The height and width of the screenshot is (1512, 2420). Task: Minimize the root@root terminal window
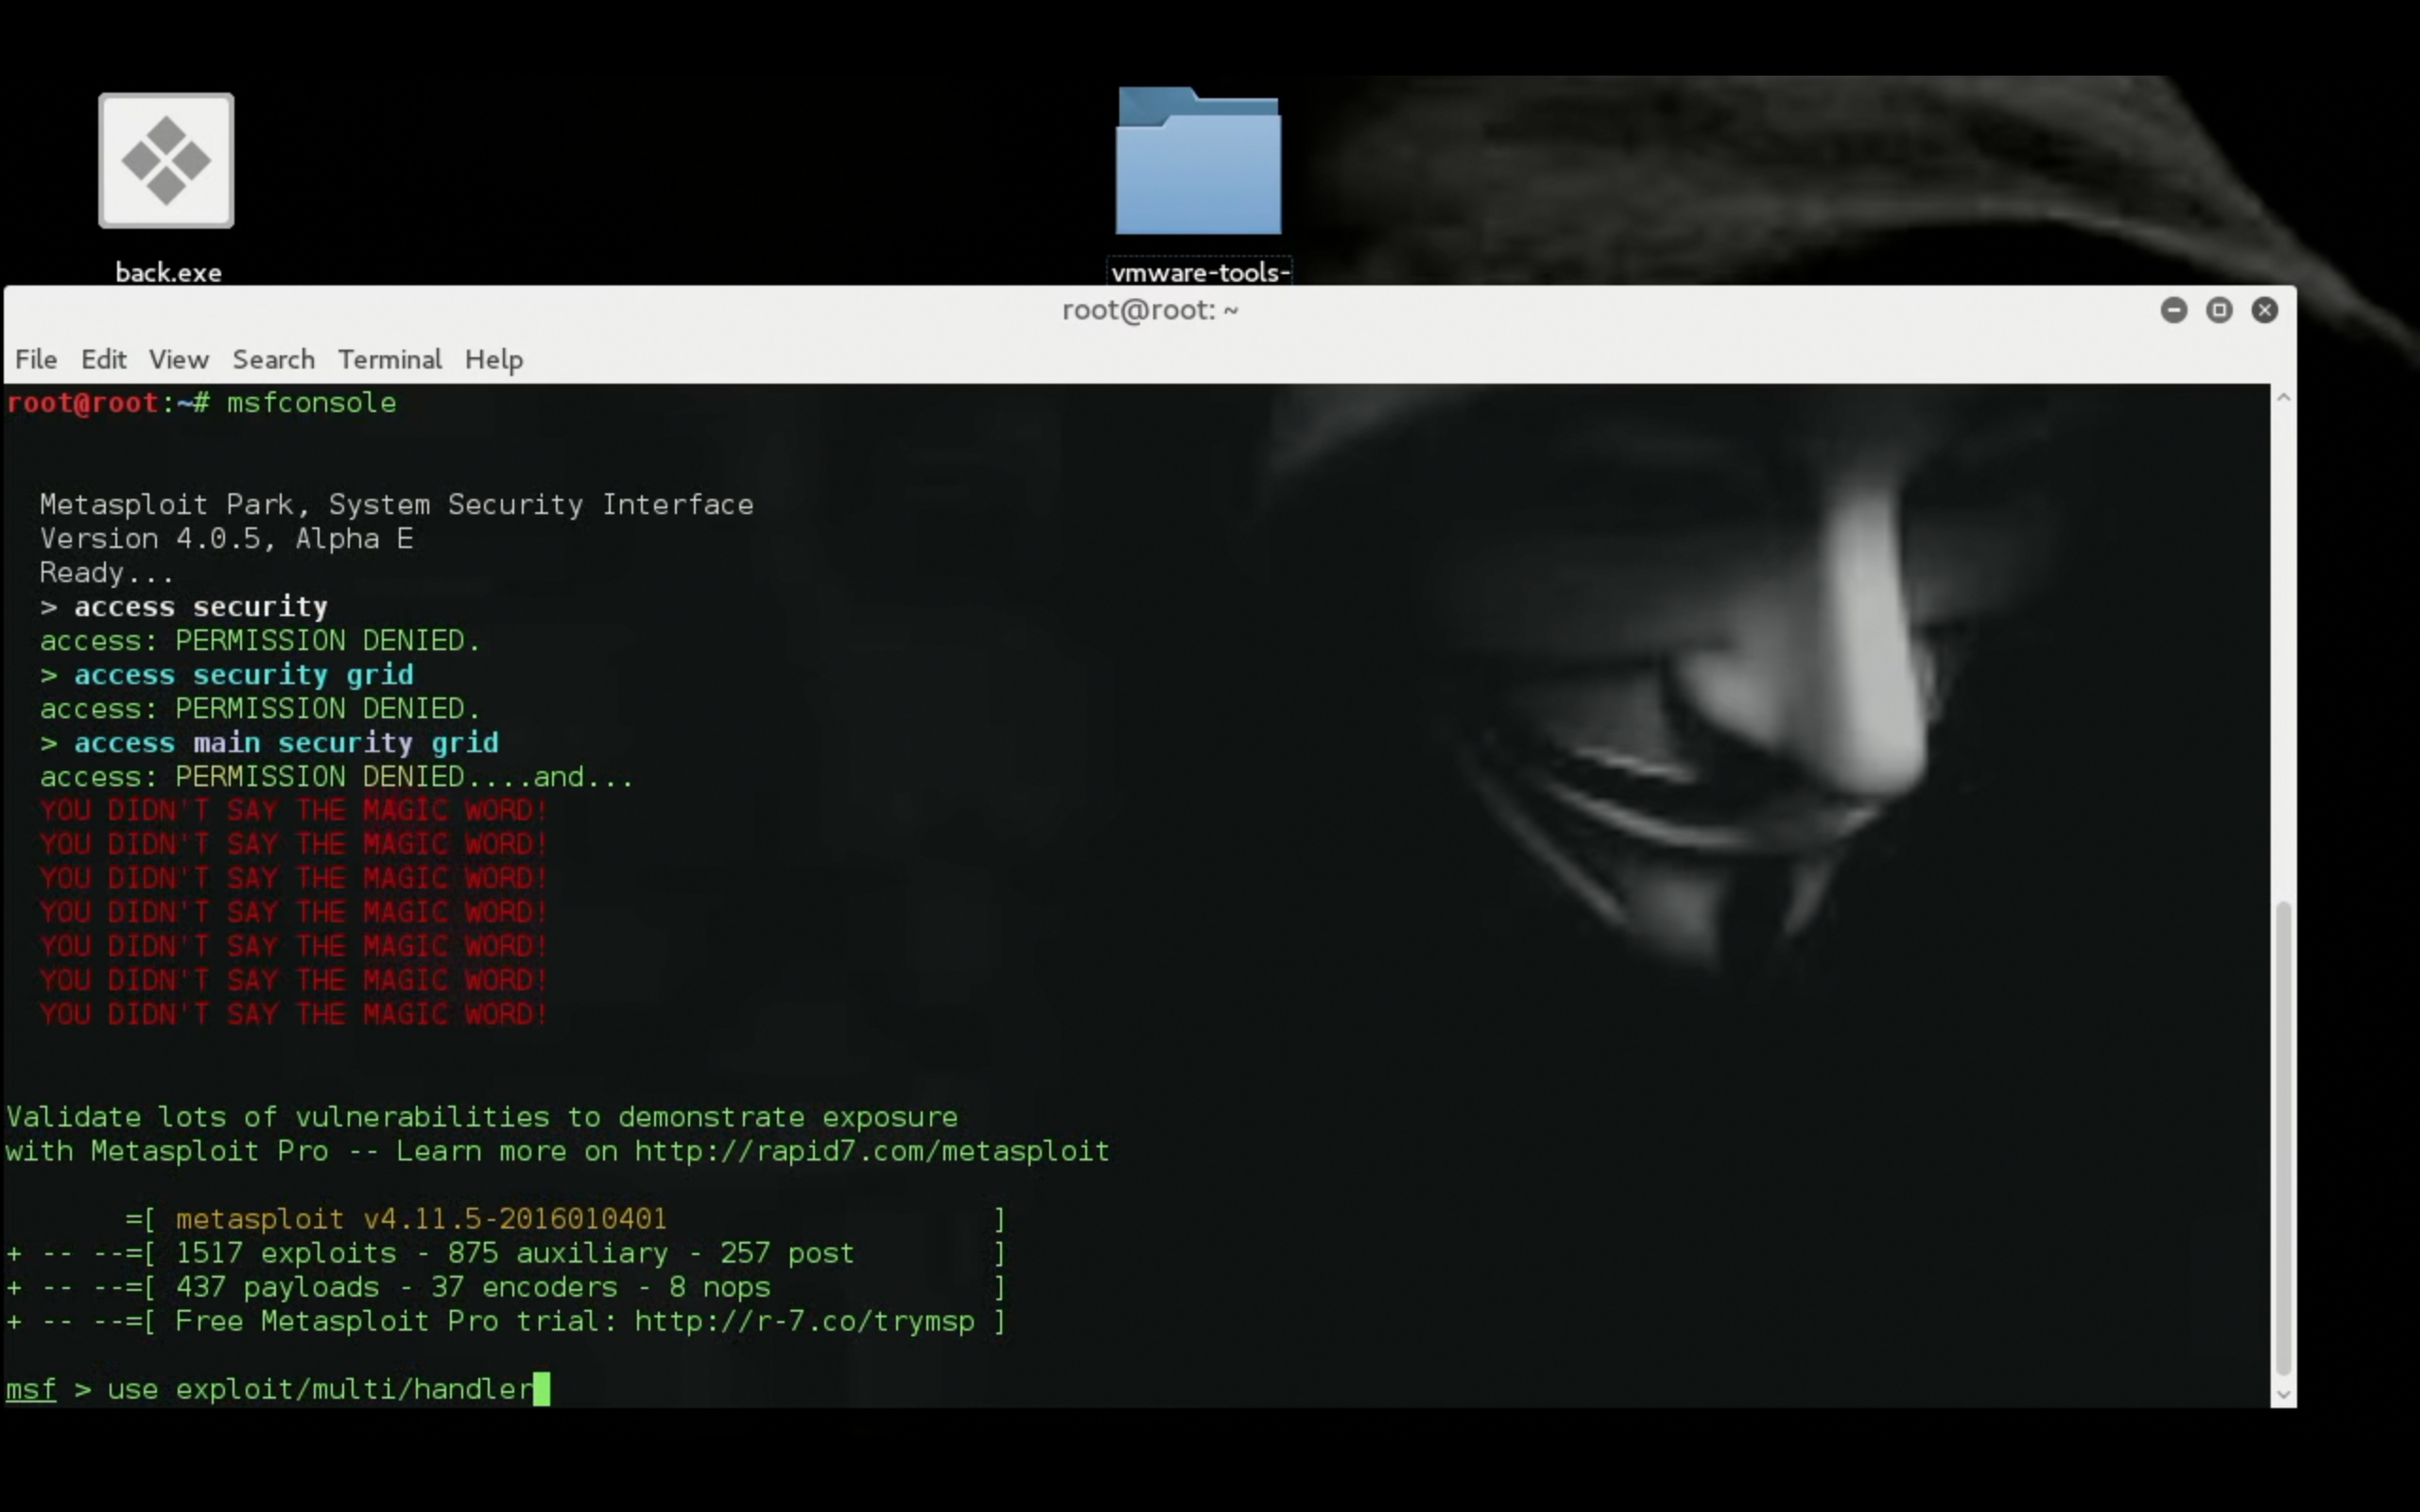click(2173, 310)
